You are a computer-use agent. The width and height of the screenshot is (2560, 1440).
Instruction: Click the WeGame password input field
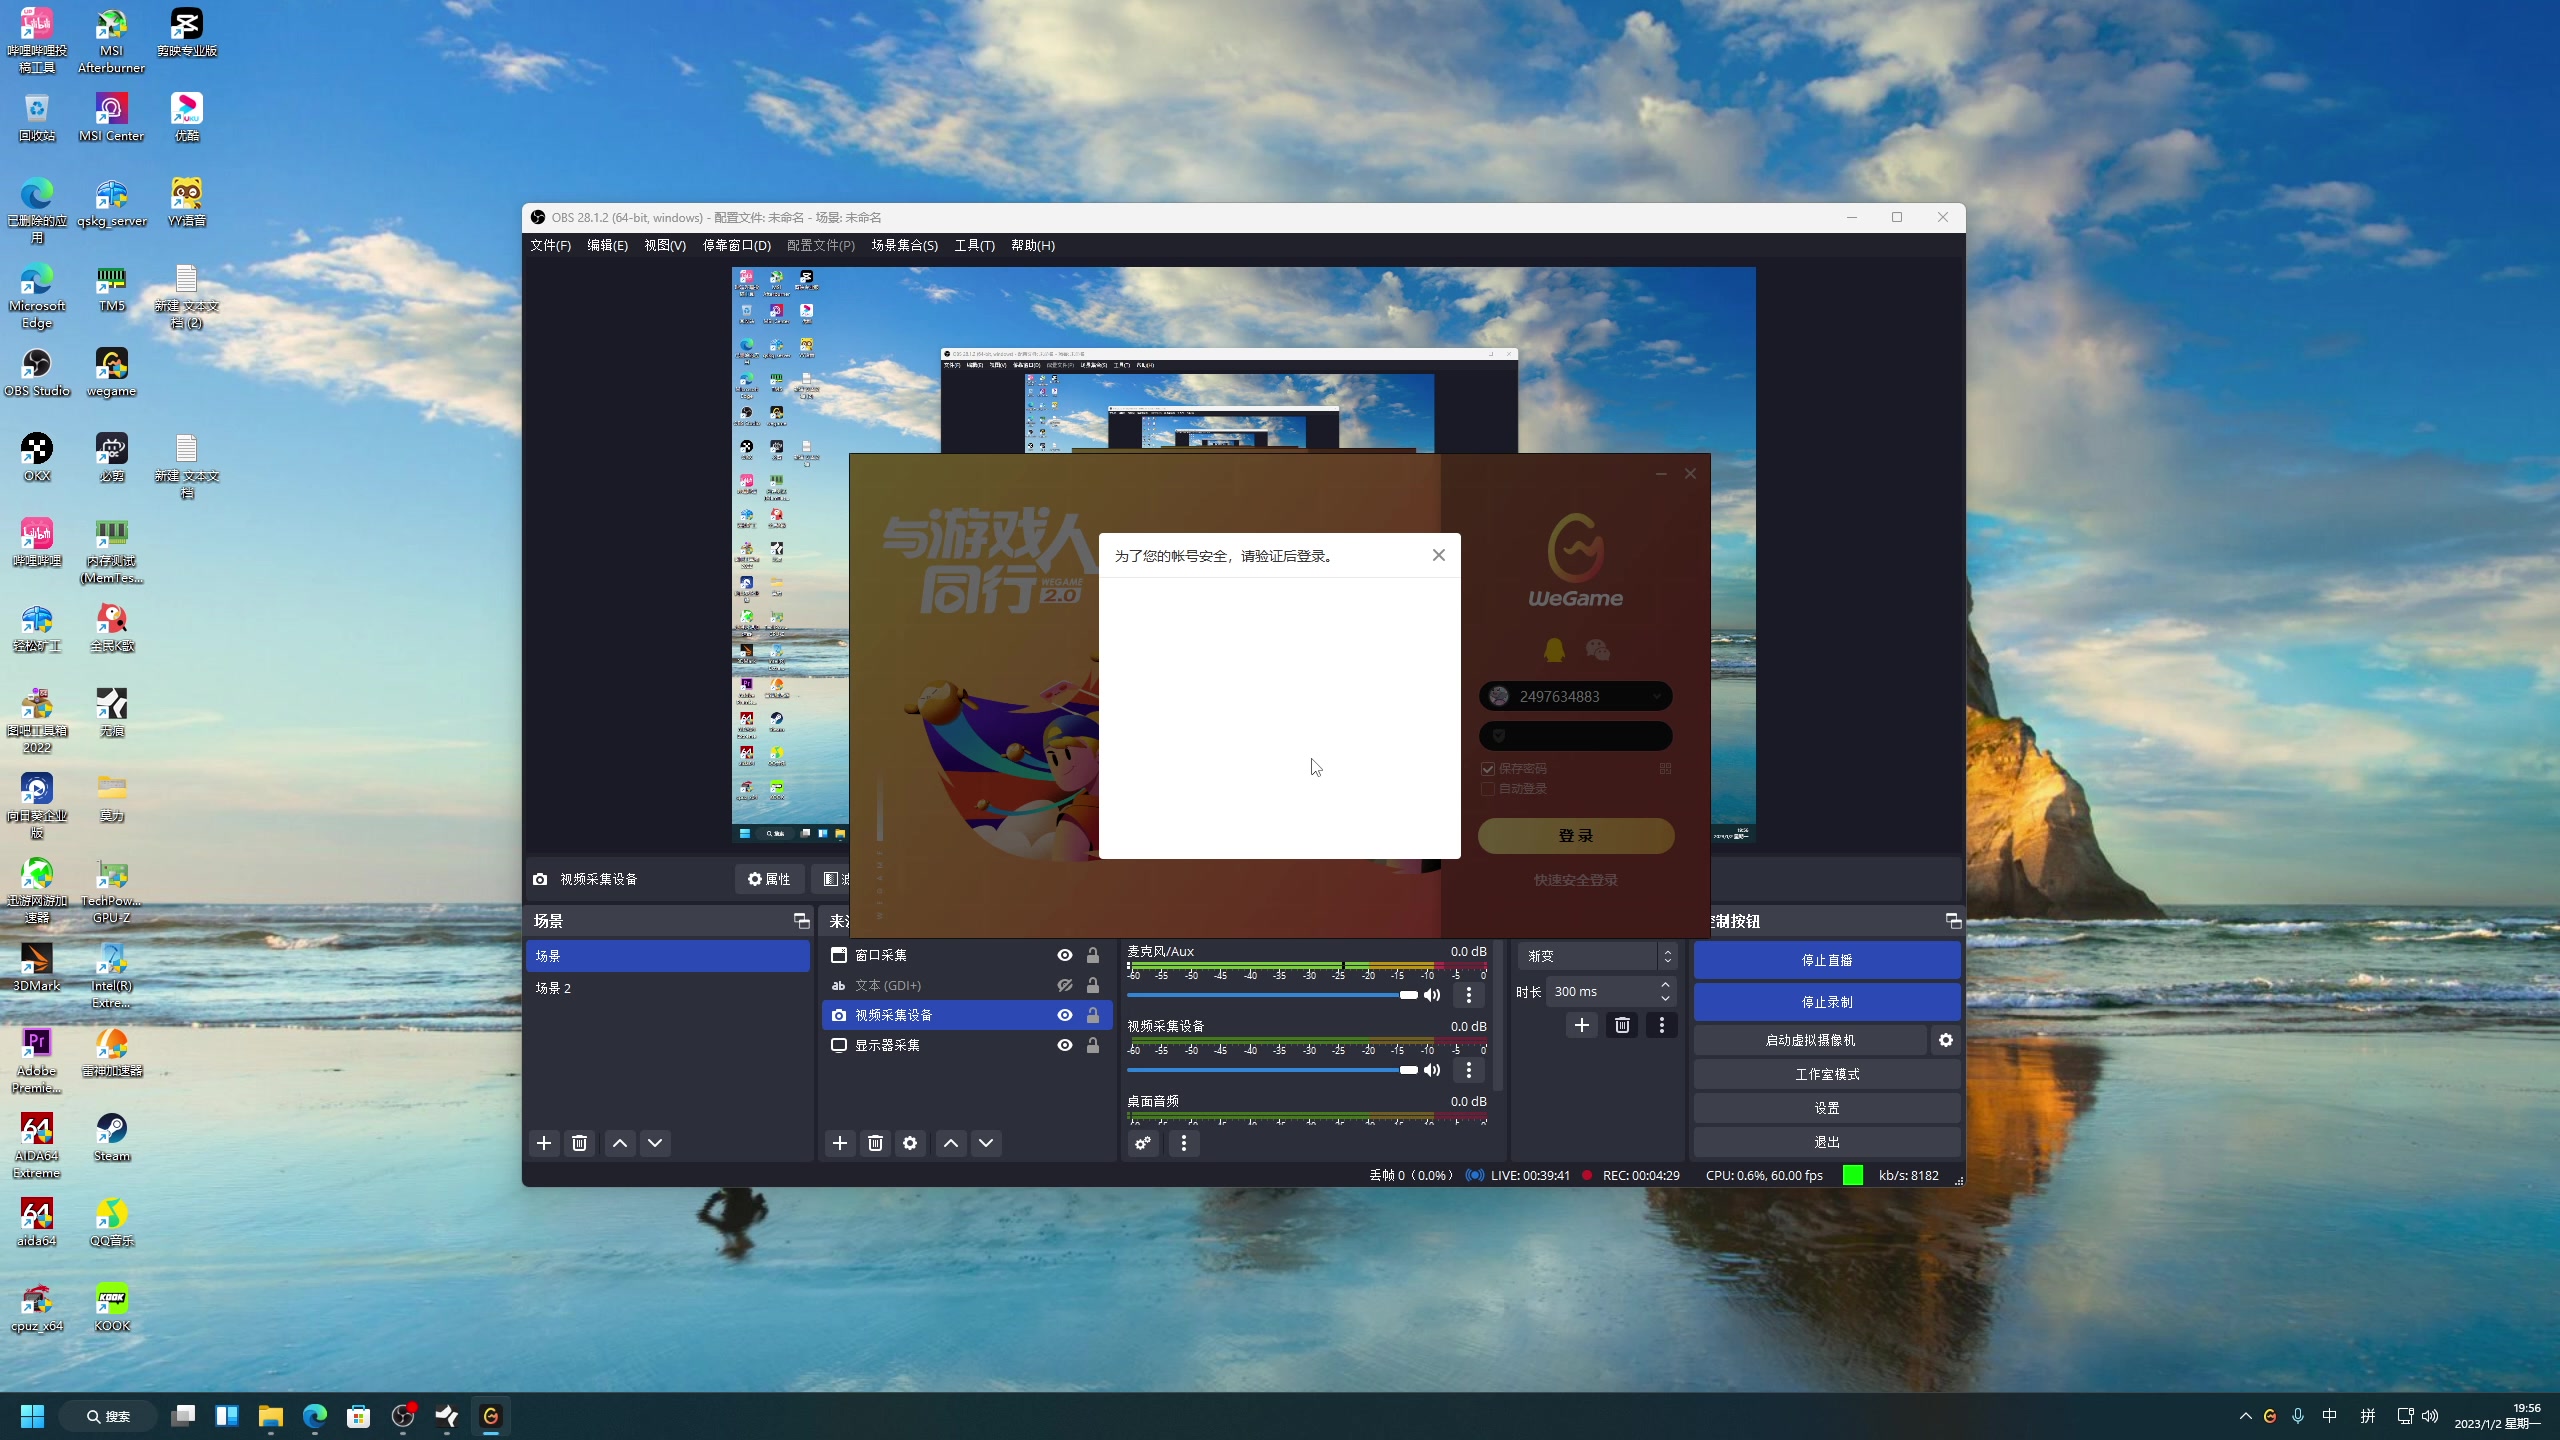[1576, 736]
